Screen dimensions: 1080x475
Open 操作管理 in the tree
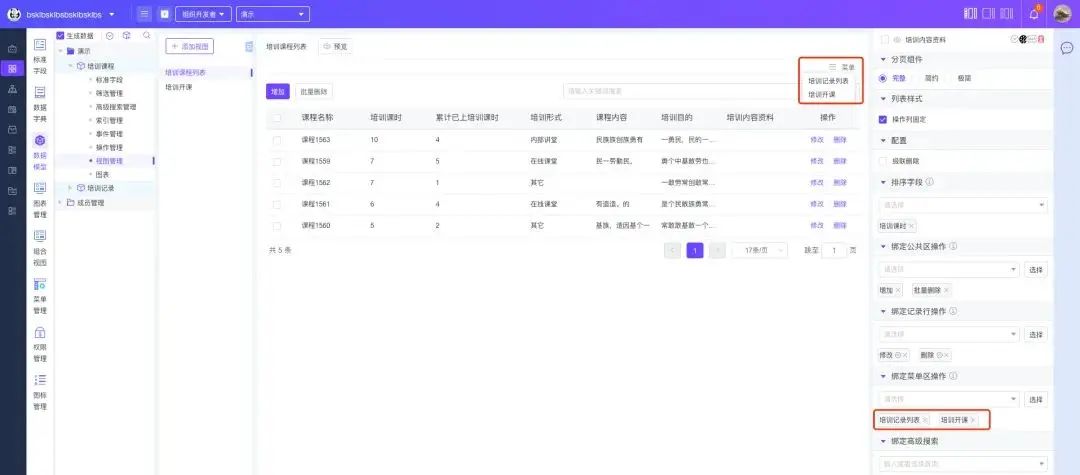click(x=109, y=147)
